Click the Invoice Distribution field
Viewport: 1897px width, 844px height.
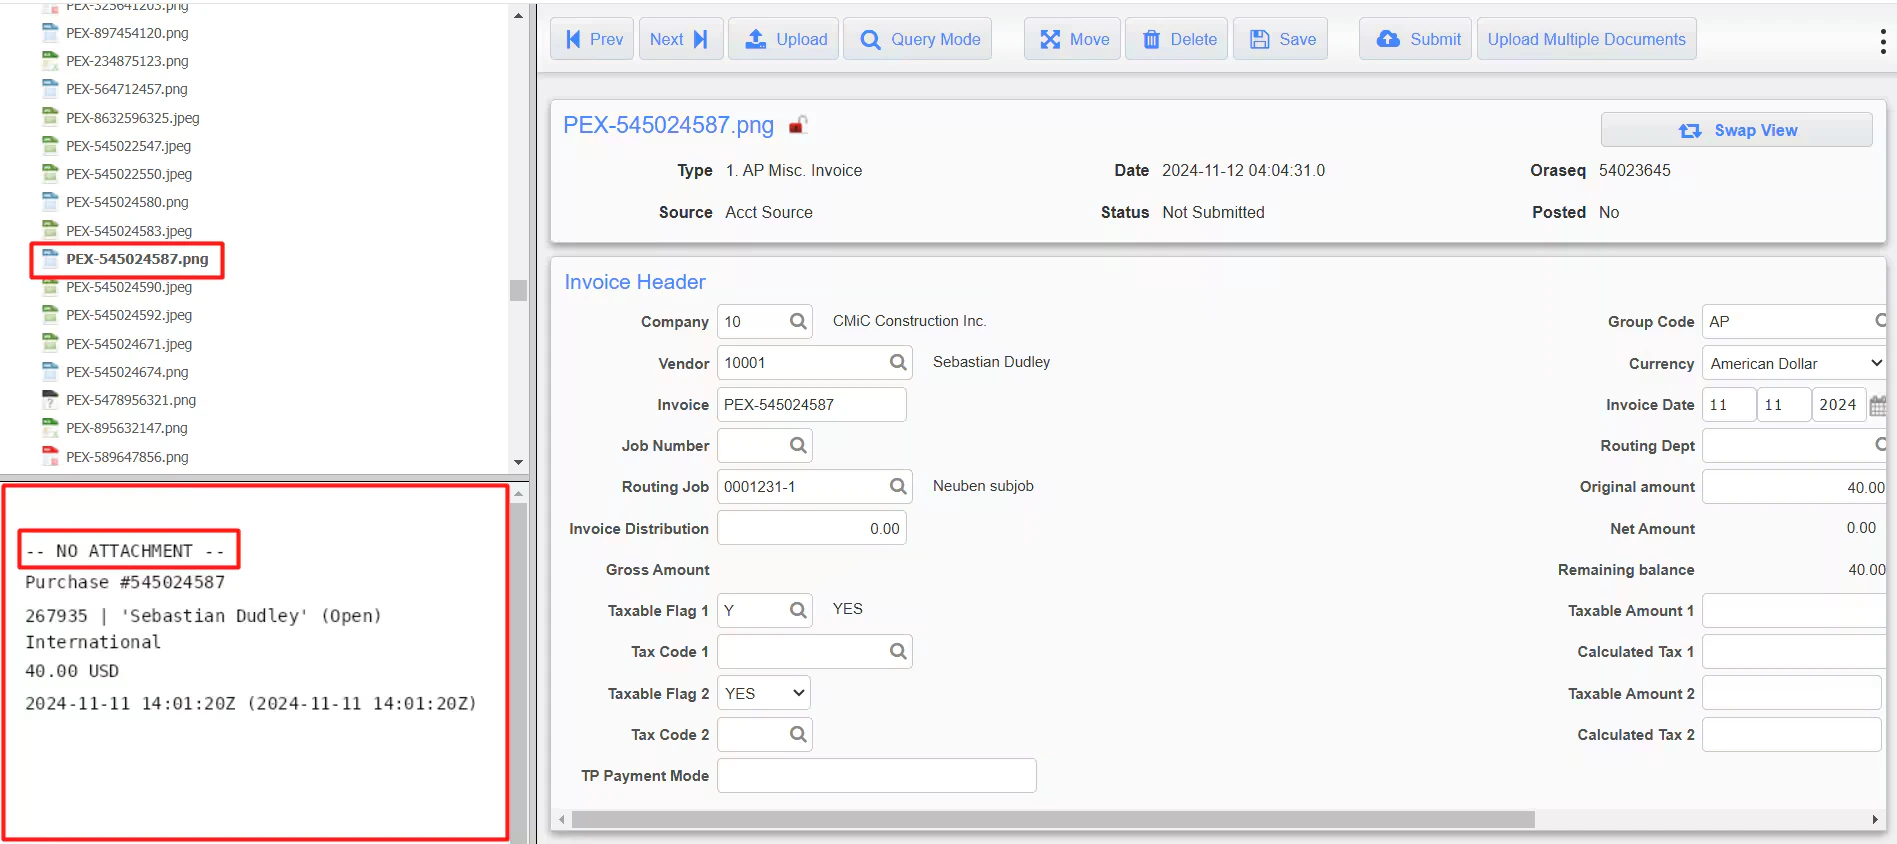point(812,528)
